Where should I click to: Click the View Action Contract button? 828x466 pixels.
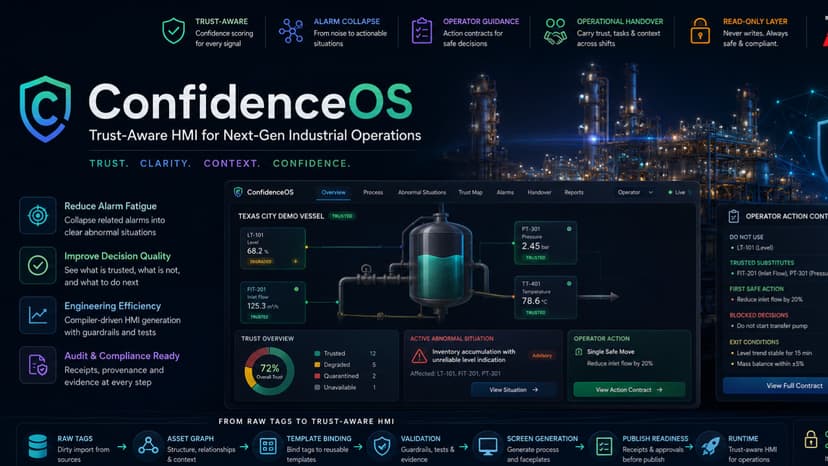click(629, 390)
